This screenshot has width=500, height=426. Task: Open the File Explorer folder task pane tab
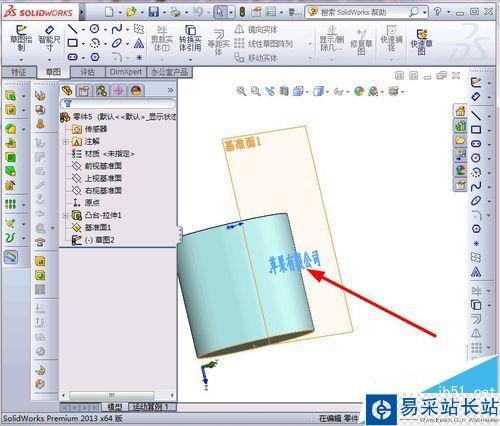click(460, 140)
